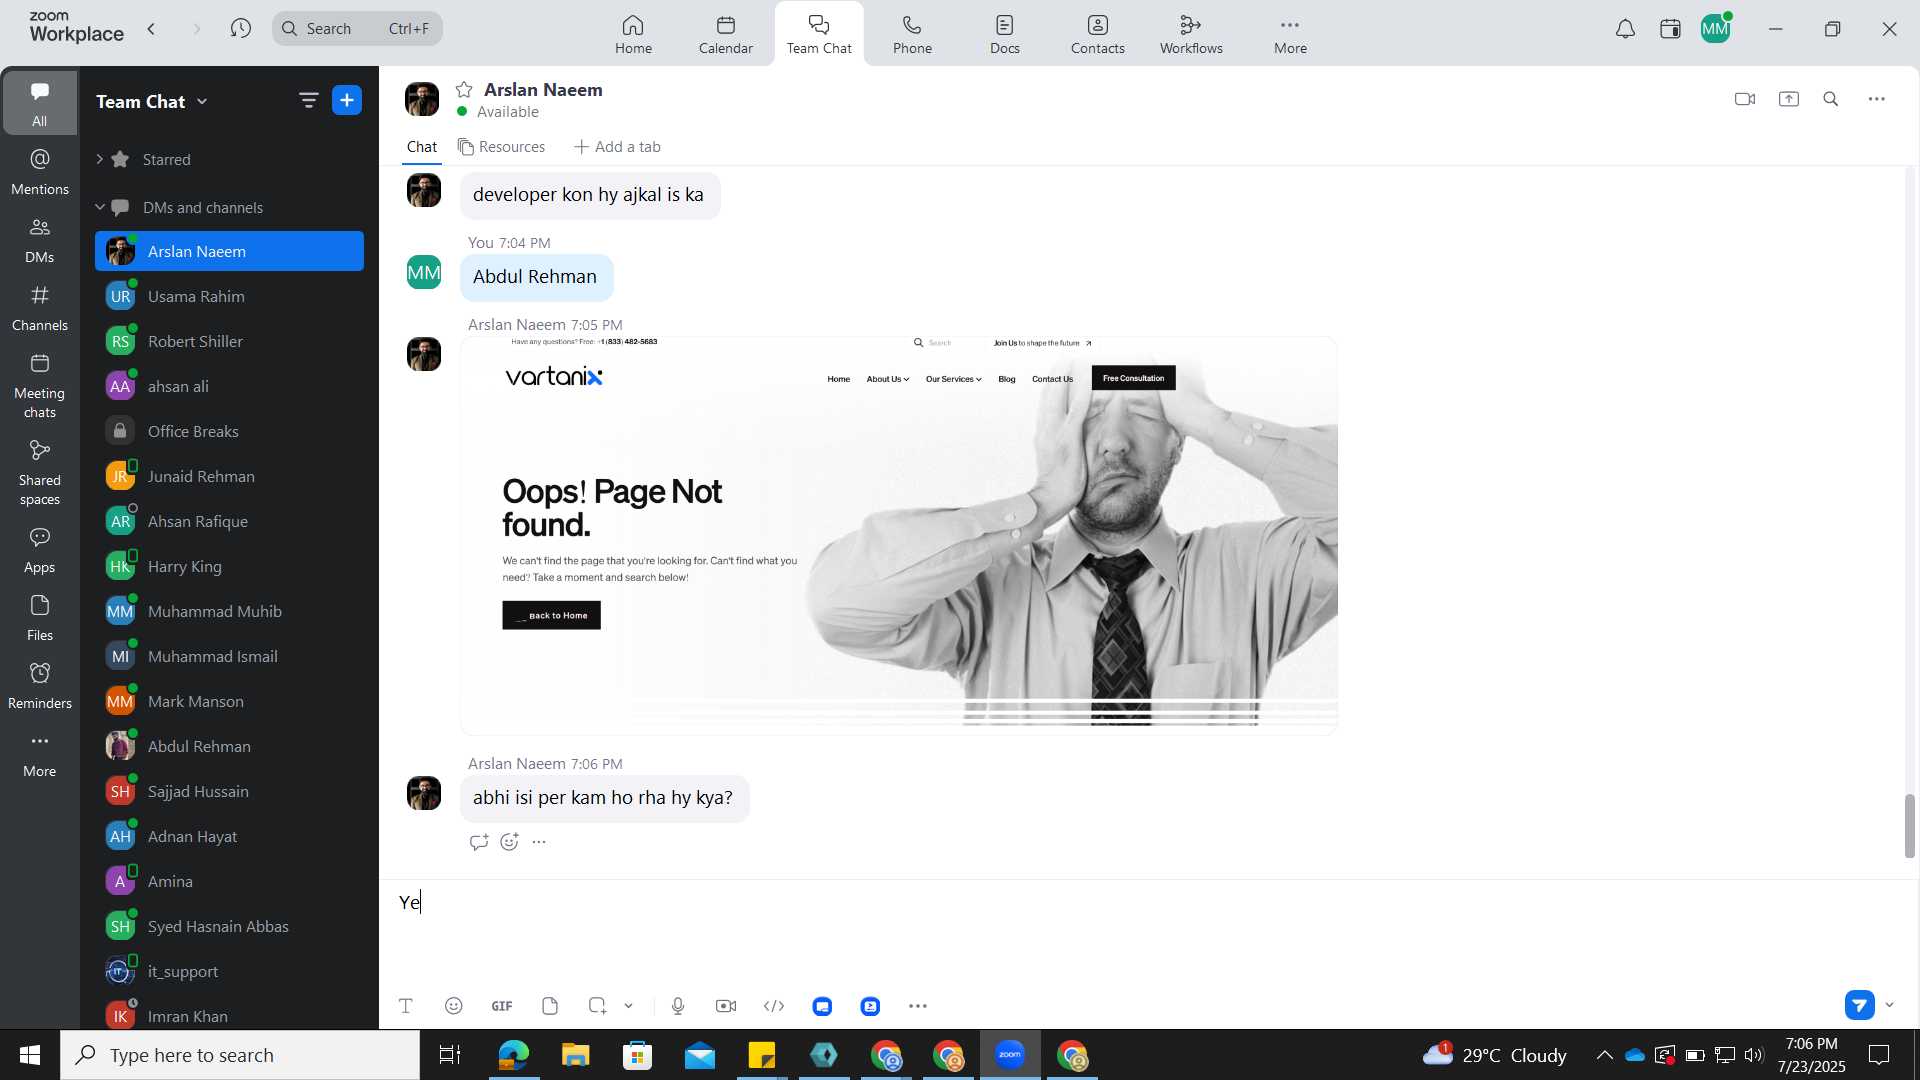Star Arslan Naeem's chat
Screen dimensions: 1920x1080
click(464, 90)
